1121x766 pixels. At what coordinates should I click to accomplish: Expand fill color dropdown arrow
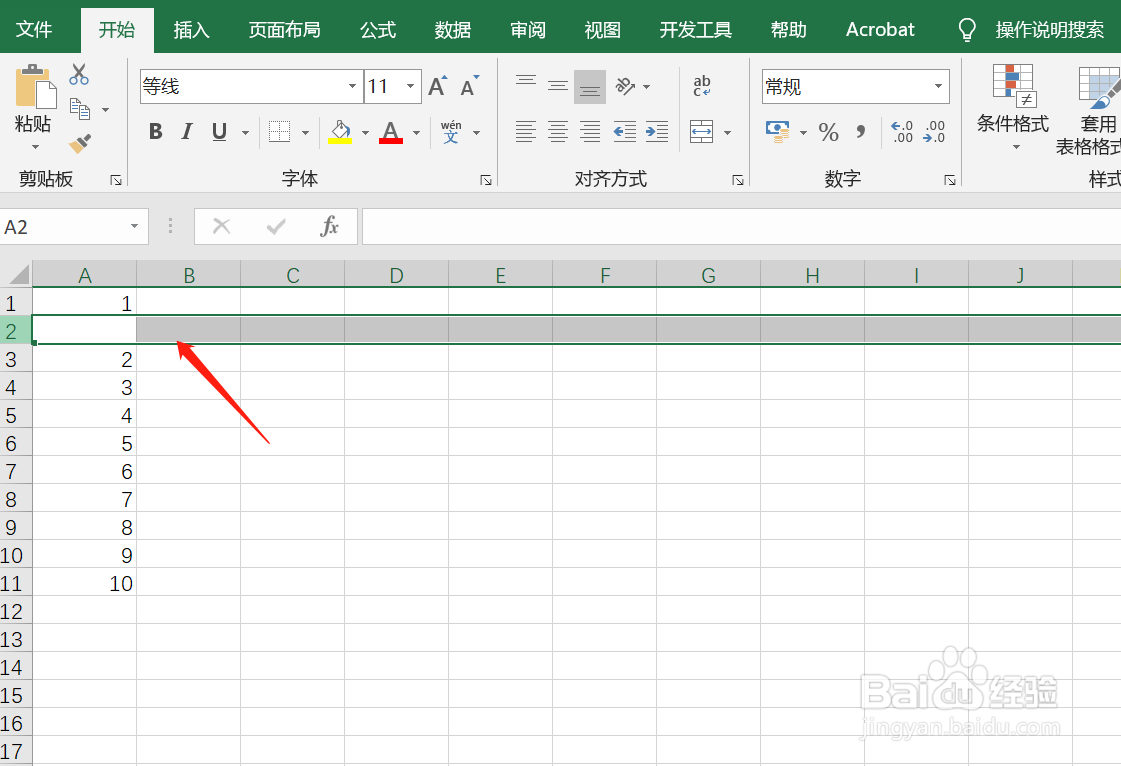click(x=365, y=132)
